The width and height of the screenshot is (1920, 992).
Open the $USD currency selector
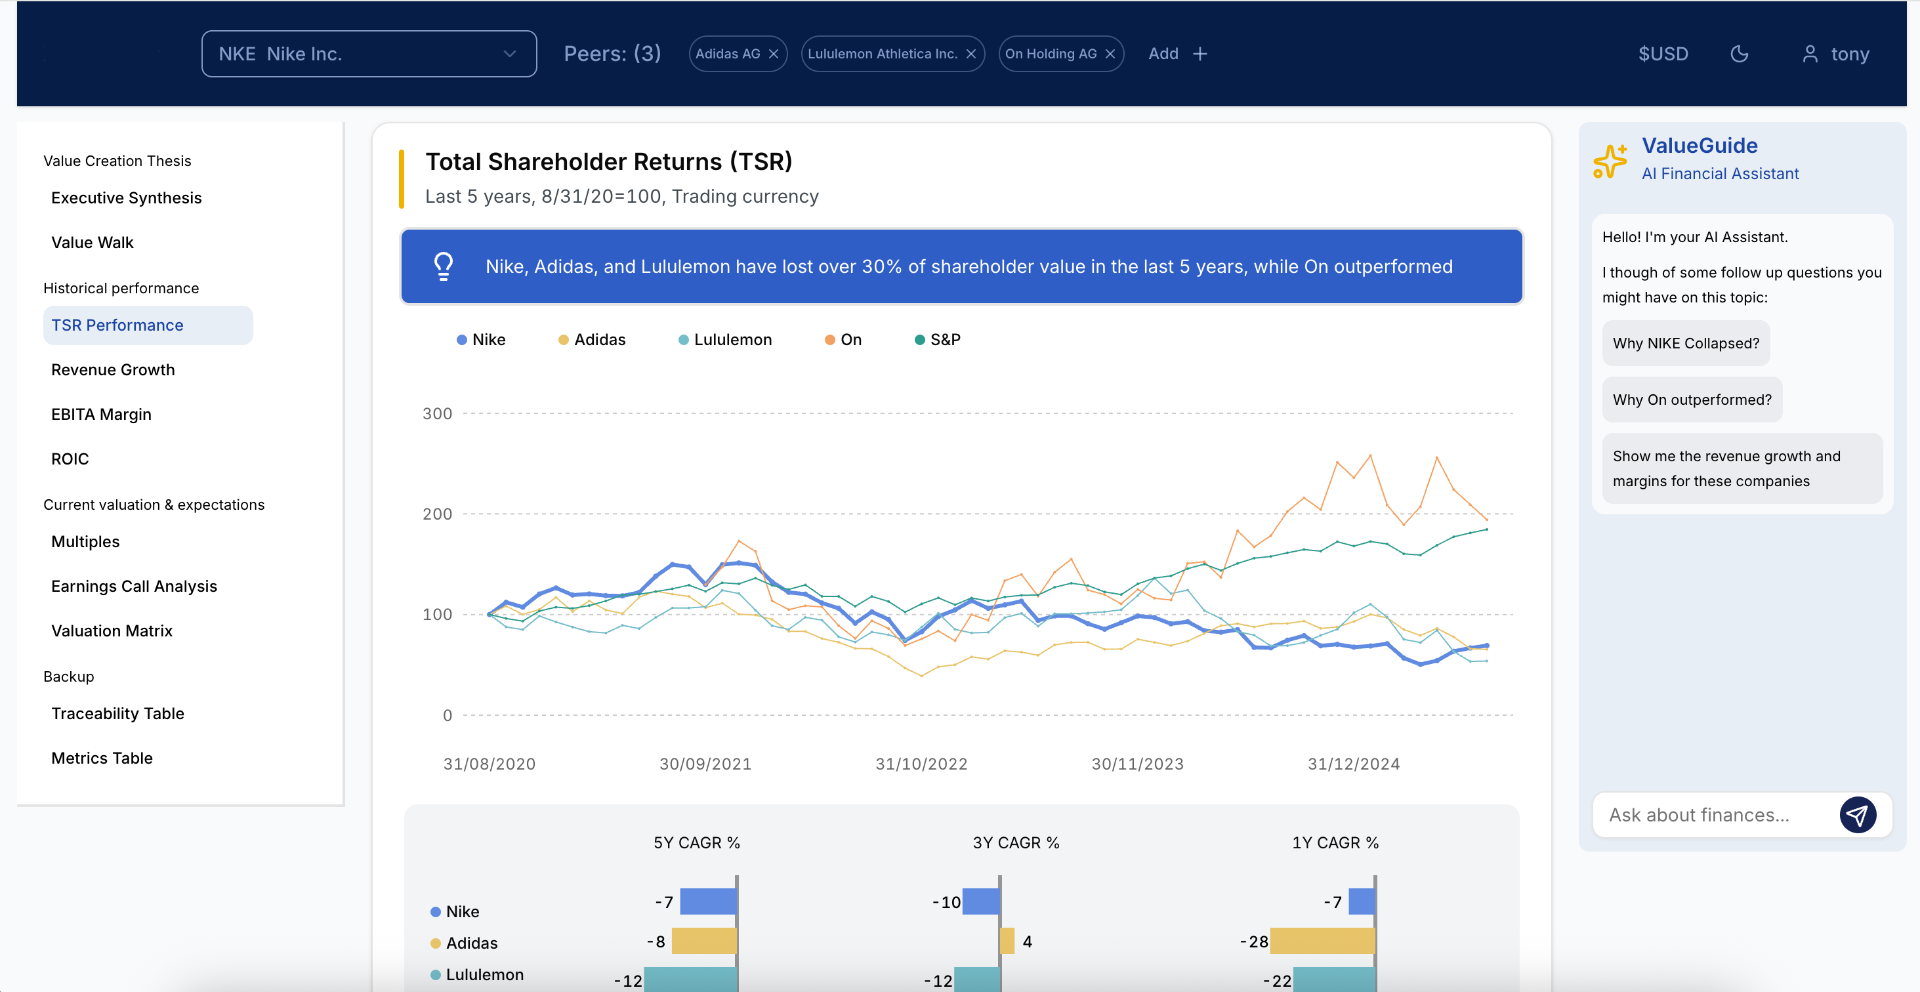point(1662,54)
